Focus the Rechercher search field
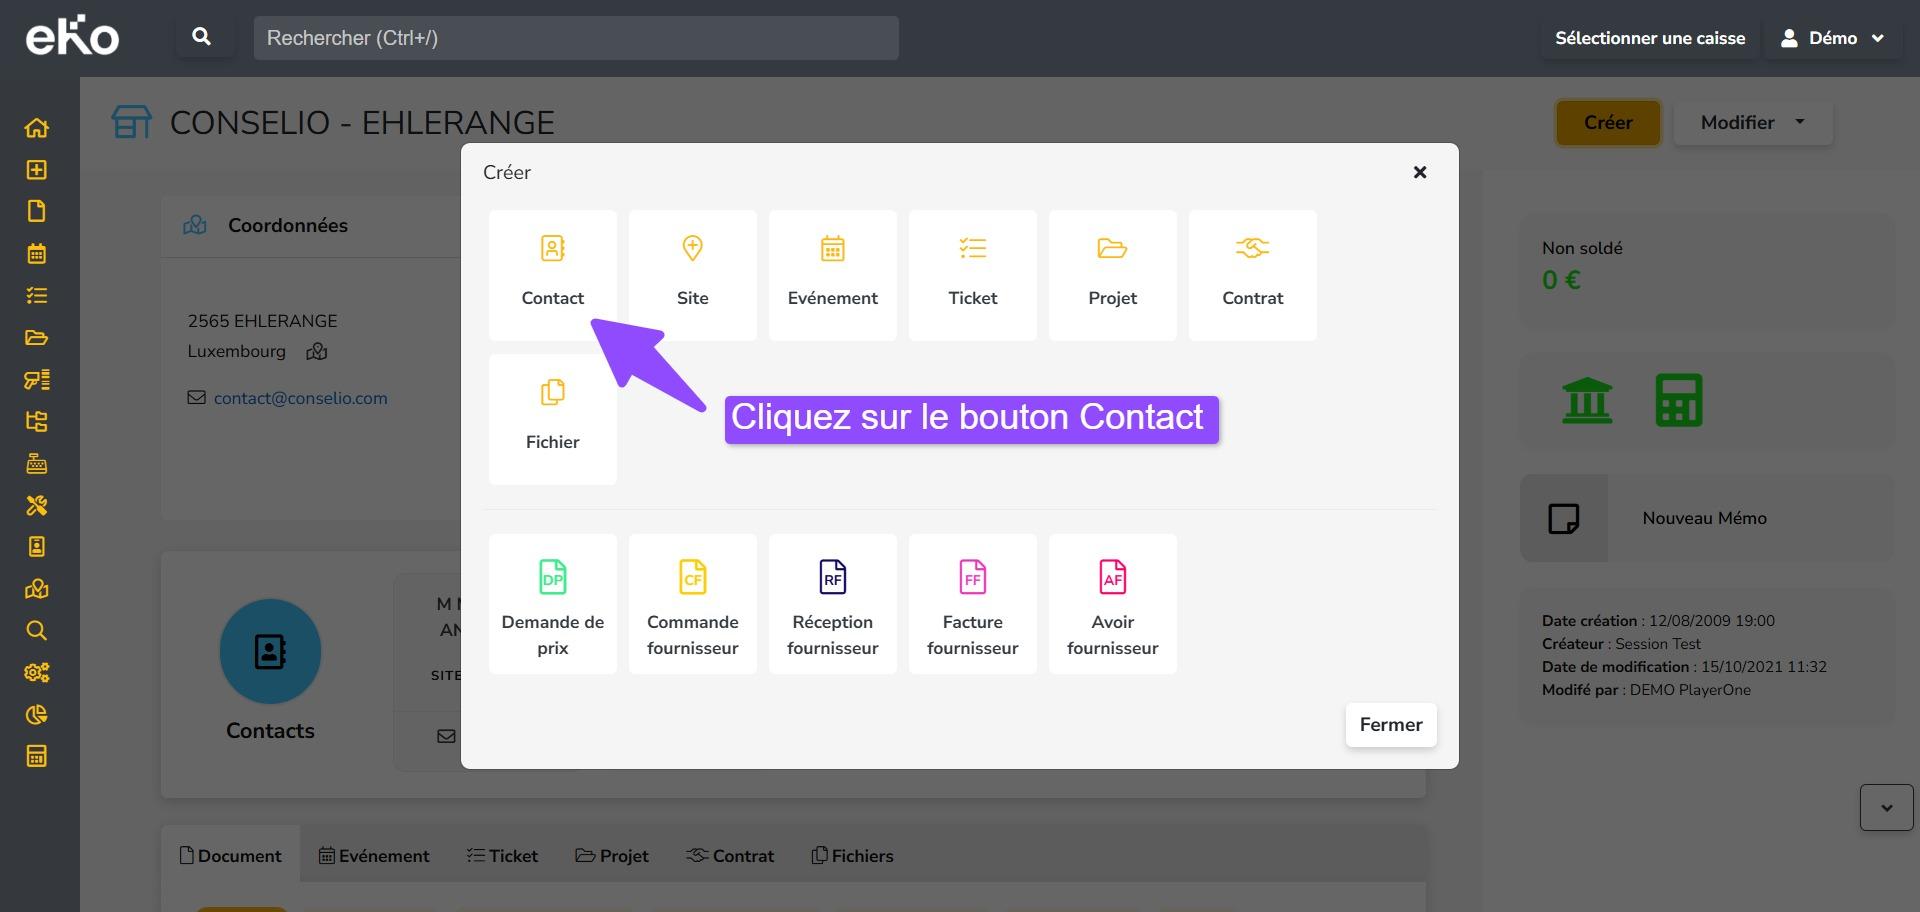Image resolution: width=1920 pixels, height=912 pixels. pos(575,38)
